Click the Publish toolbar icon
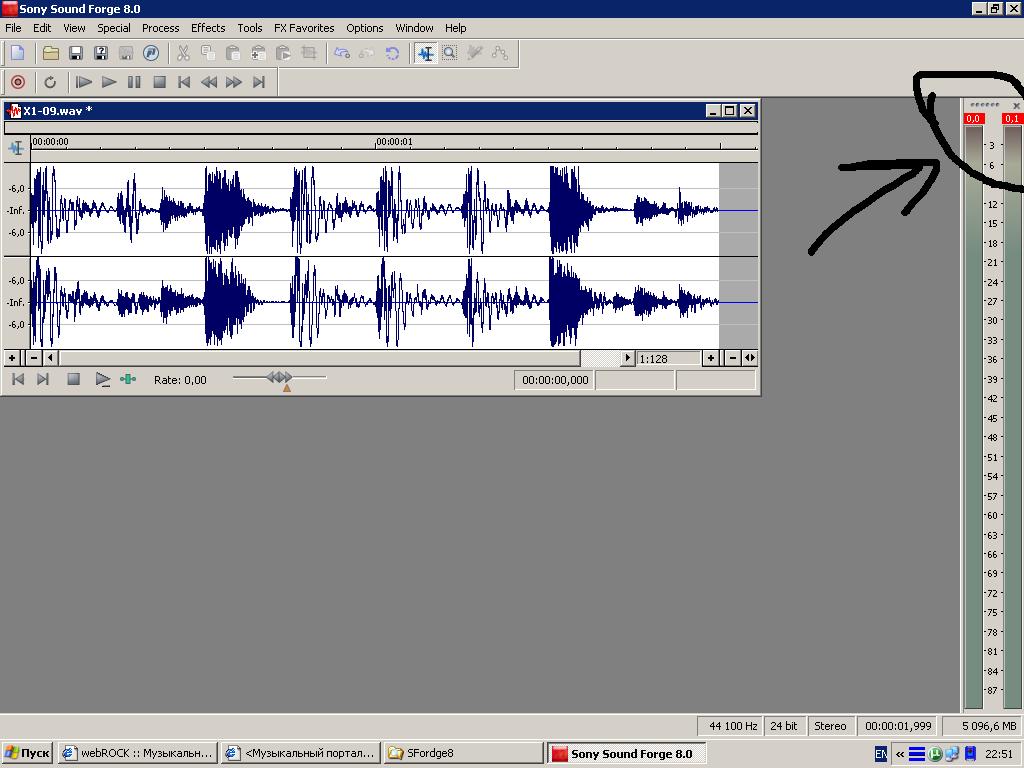Image resolution: width=1024 pixels, height=768 pixels. coord(151,54)
